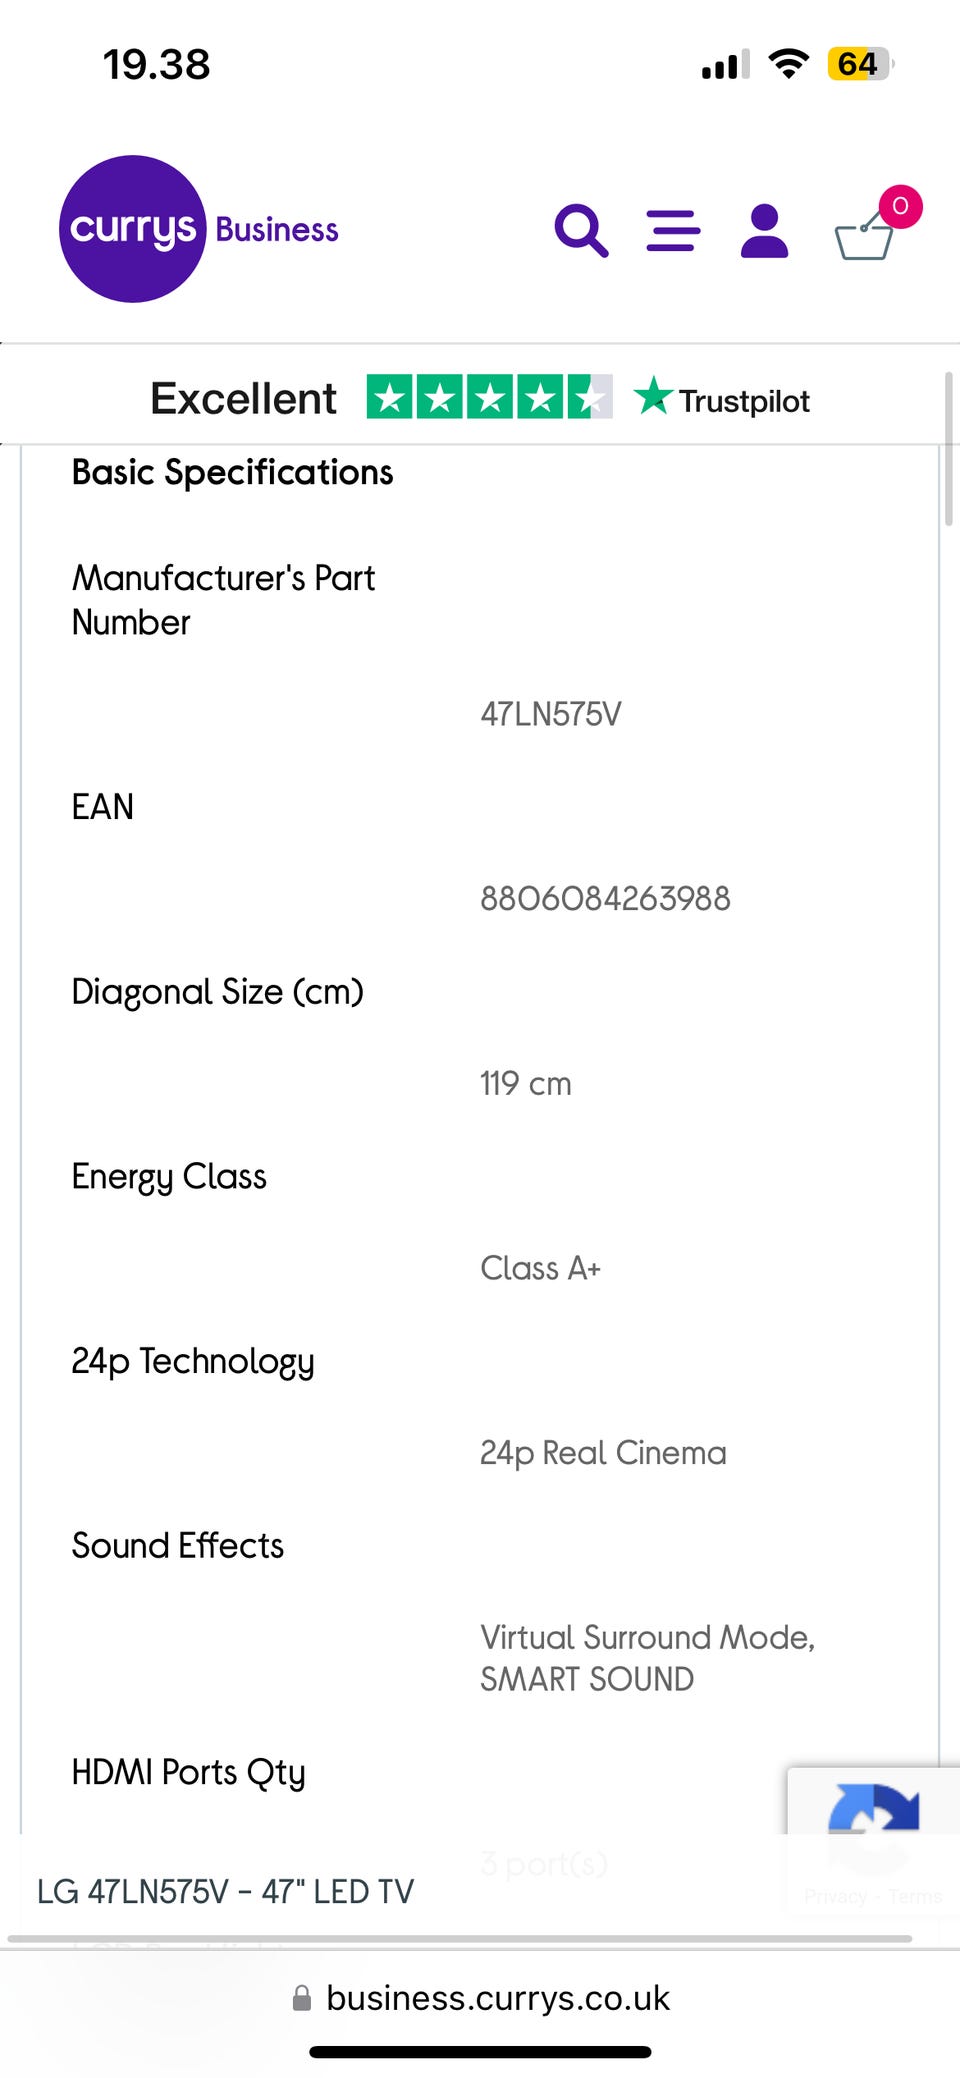Tap the Currys Business logo

coord(199,229)
